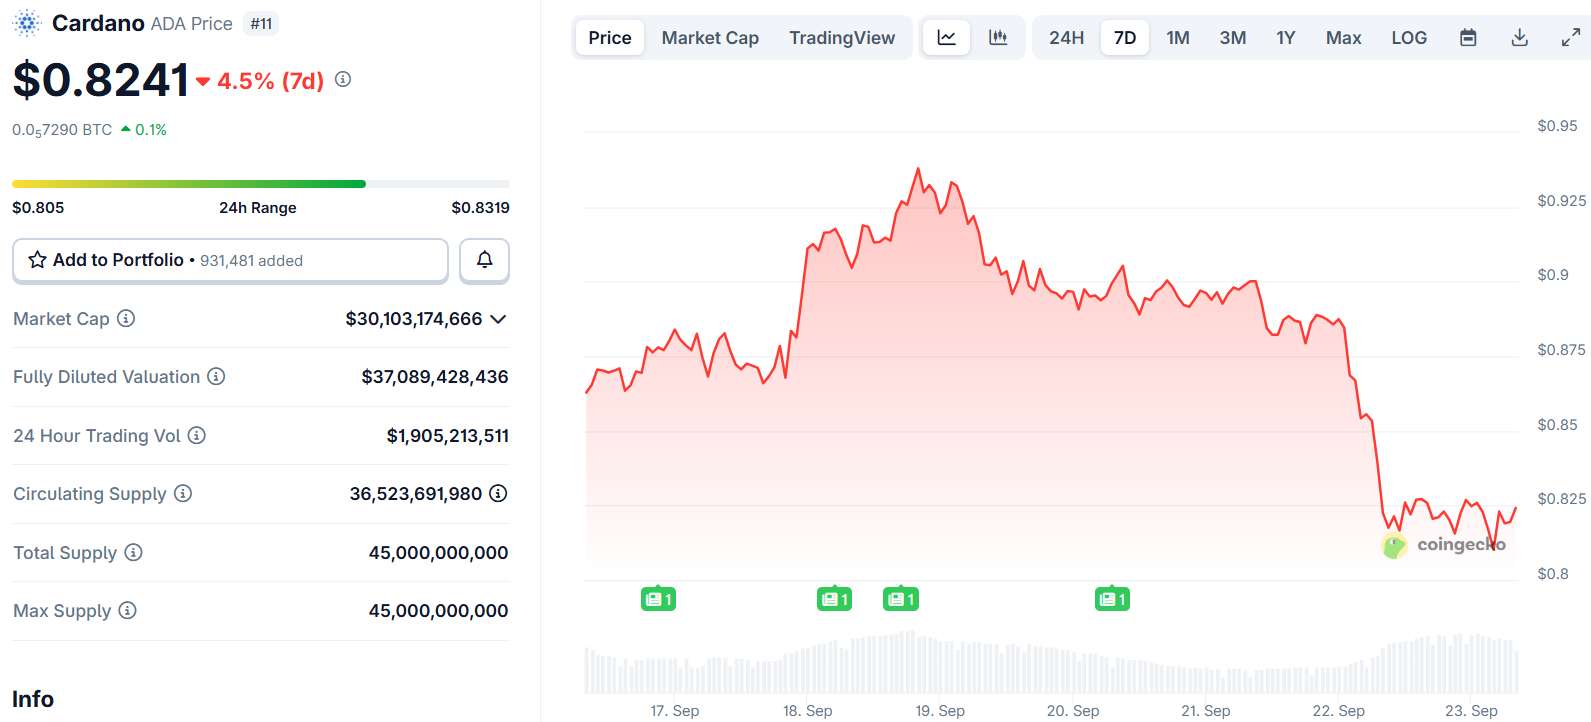Open news marker after 20. Sep
This screenshot has width=1591, height=722.
(x=1112, y=599)
